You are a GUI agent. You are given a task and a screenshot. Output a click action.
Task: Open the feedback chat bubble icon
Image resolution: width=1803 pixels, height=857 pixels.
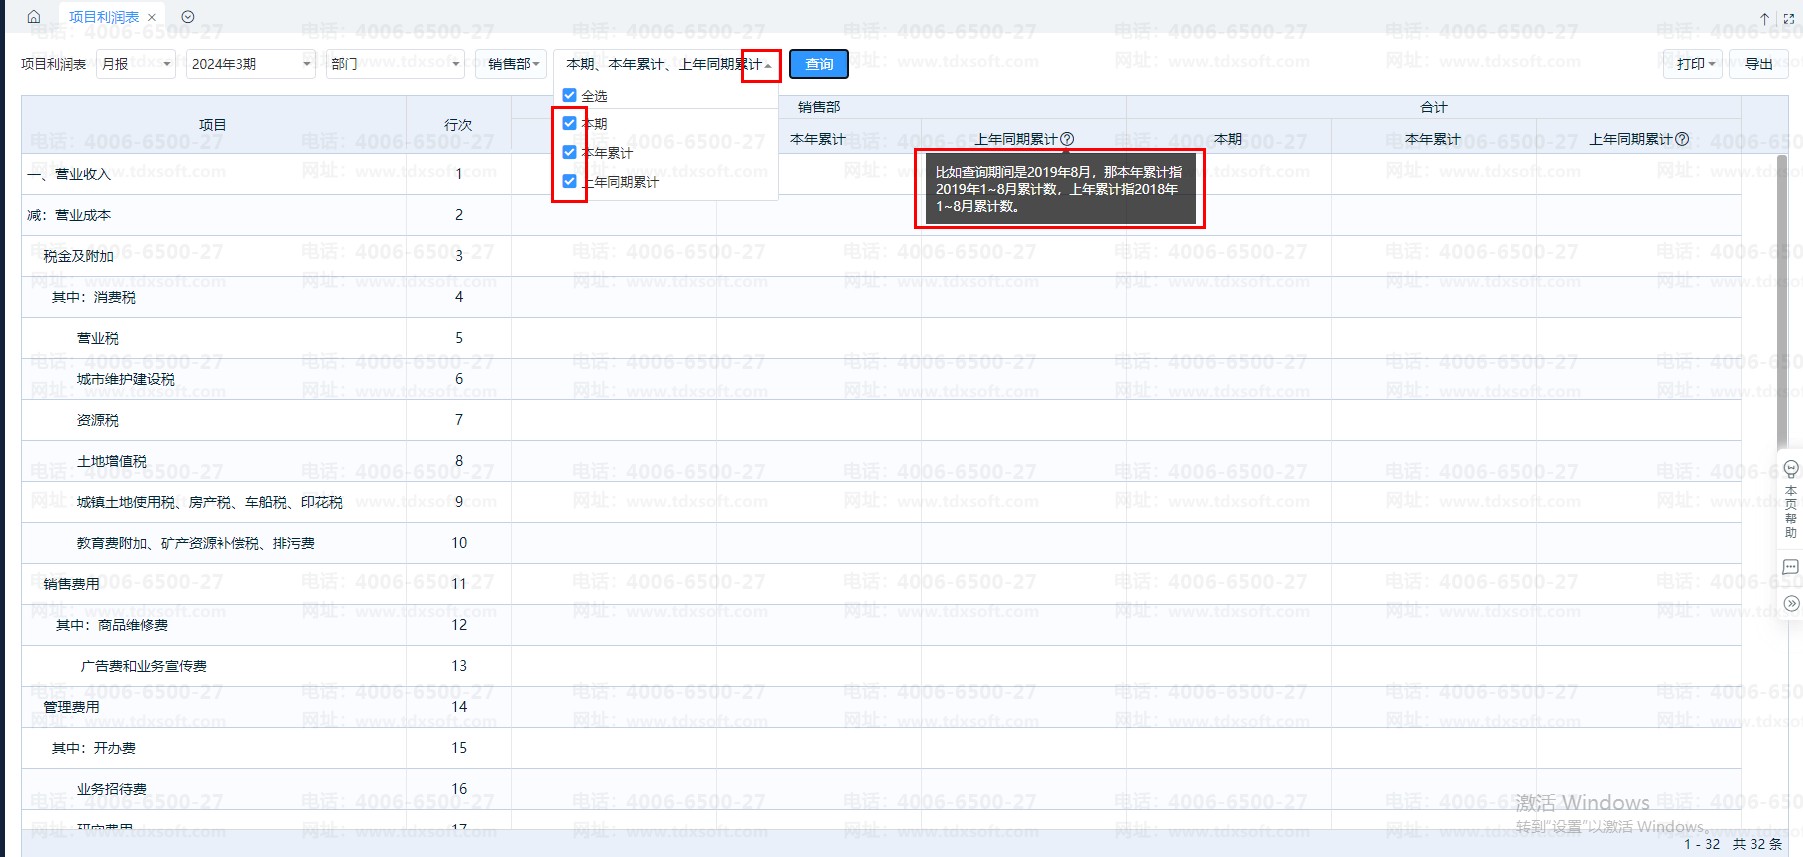click(x=1791, y=567)
